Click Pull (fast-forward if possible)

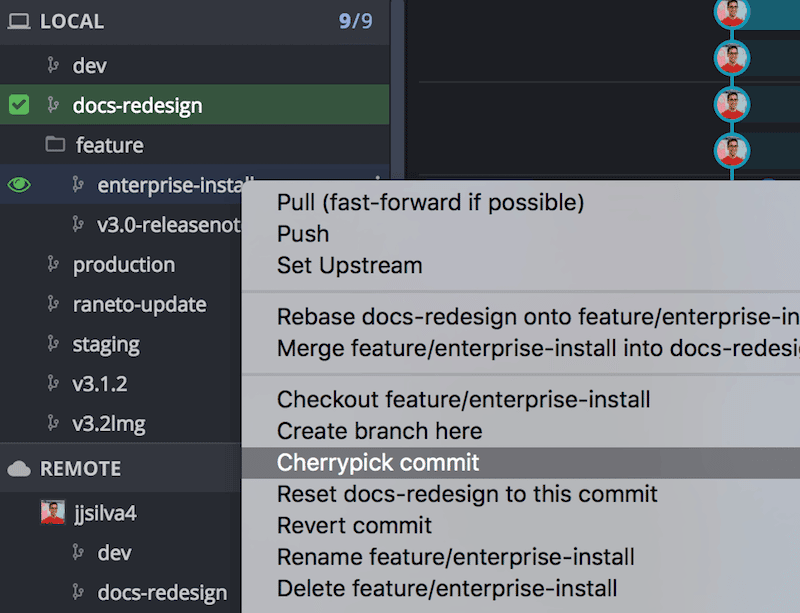[430, 201]
